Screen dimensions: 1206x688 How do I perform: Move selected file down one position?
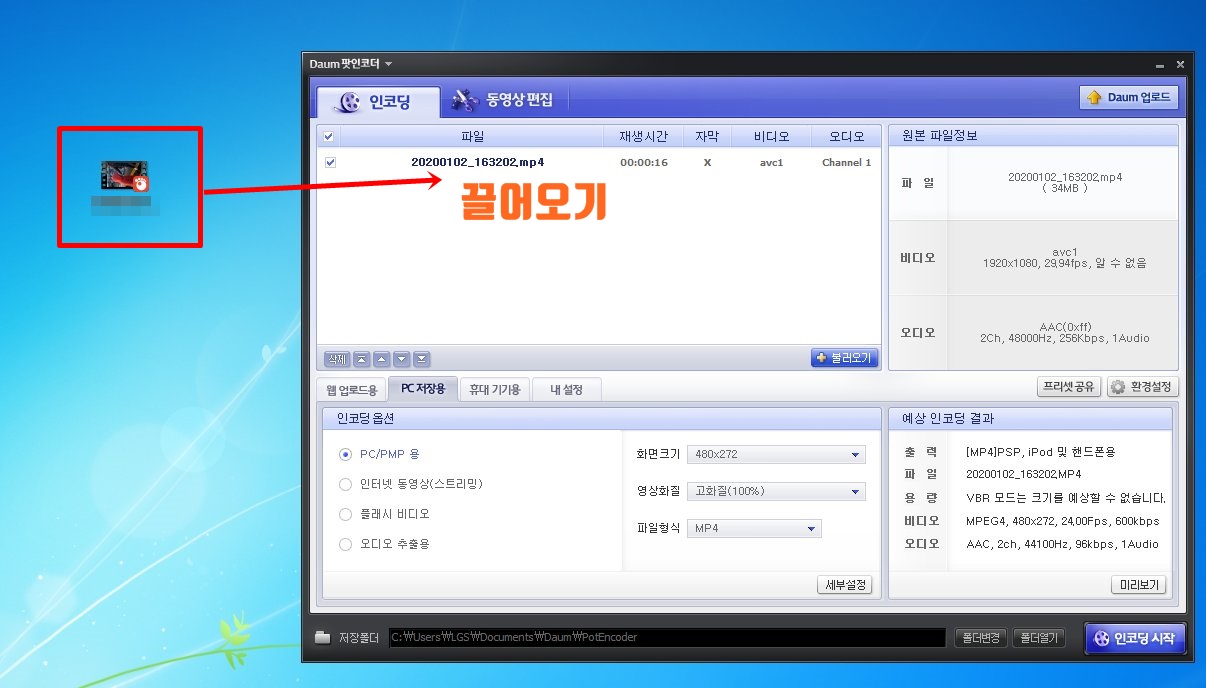(x=401, y=359)
